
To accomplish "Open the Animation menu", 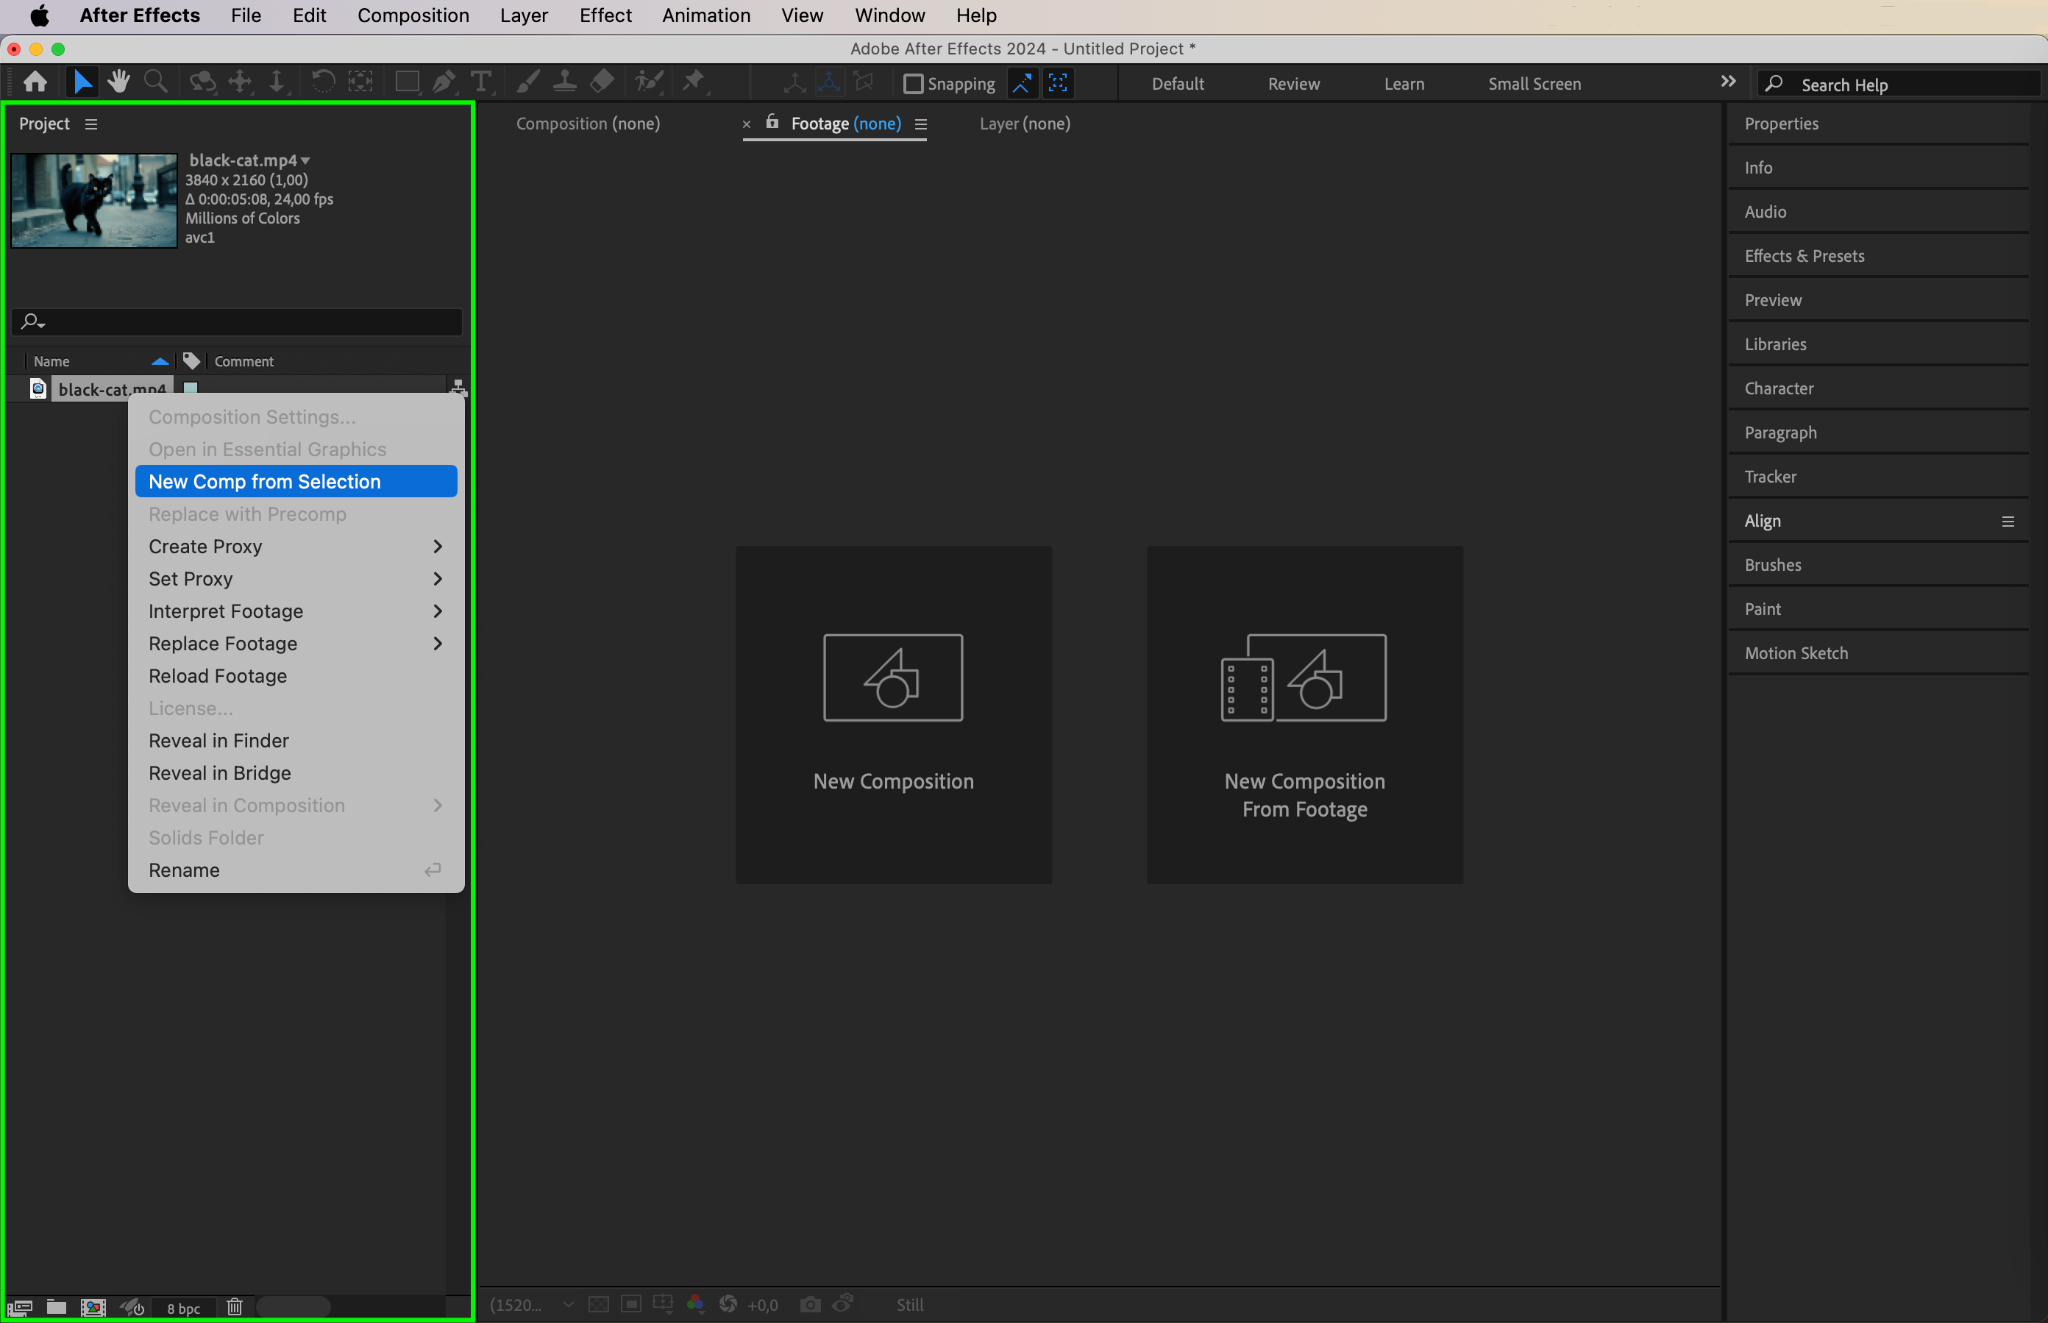I will pos(706,15).
